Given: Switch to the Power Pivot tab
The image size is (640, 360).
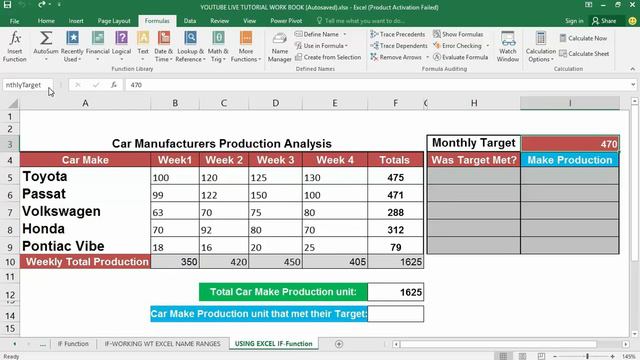Looking at the screenshot, I should (286, 21).
